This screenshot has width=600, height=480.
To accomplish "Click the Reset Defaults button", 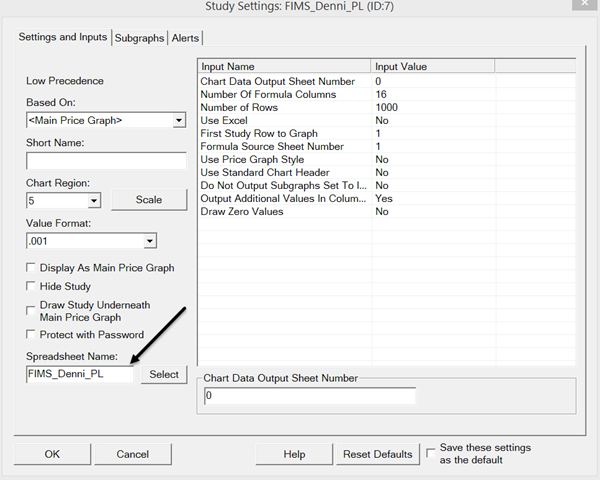I will coord(377,454).
